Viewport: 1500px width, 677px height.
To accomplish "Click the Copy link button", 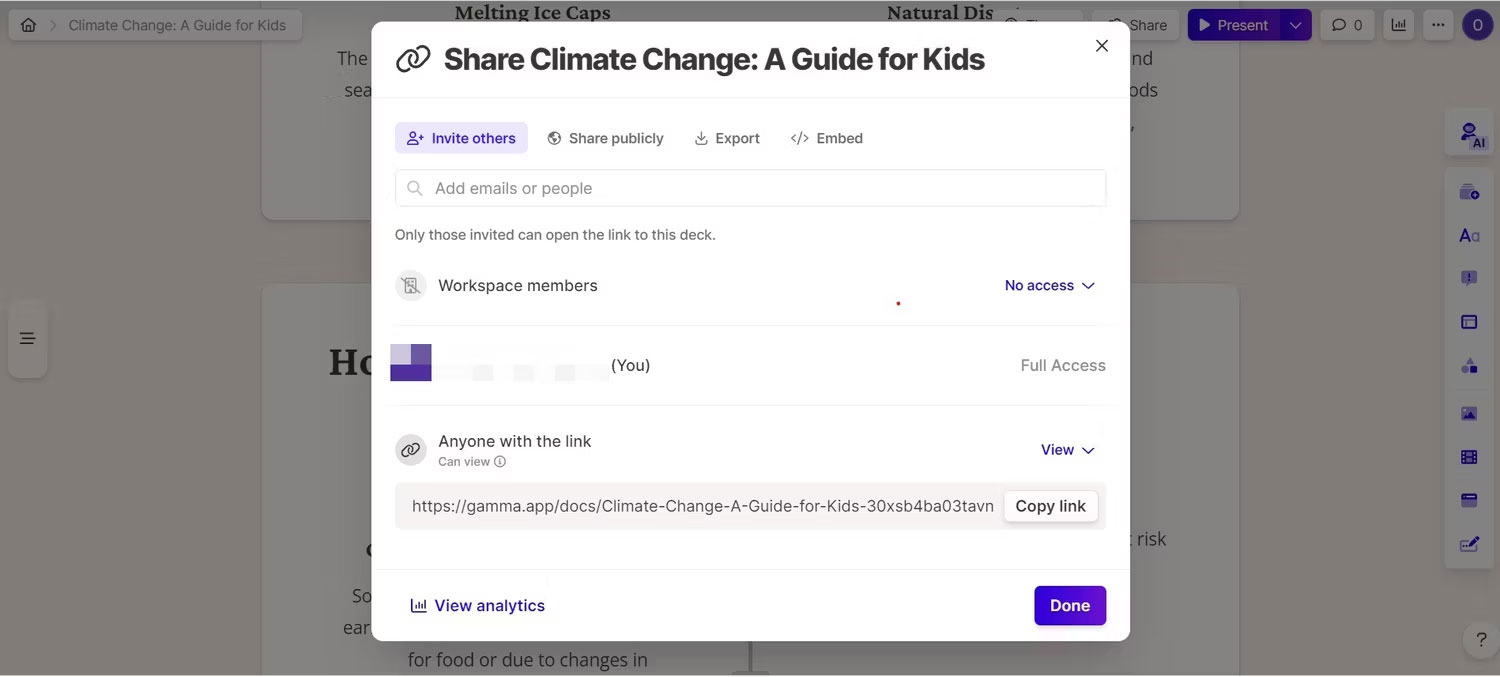I will [x=1050, y=506].
